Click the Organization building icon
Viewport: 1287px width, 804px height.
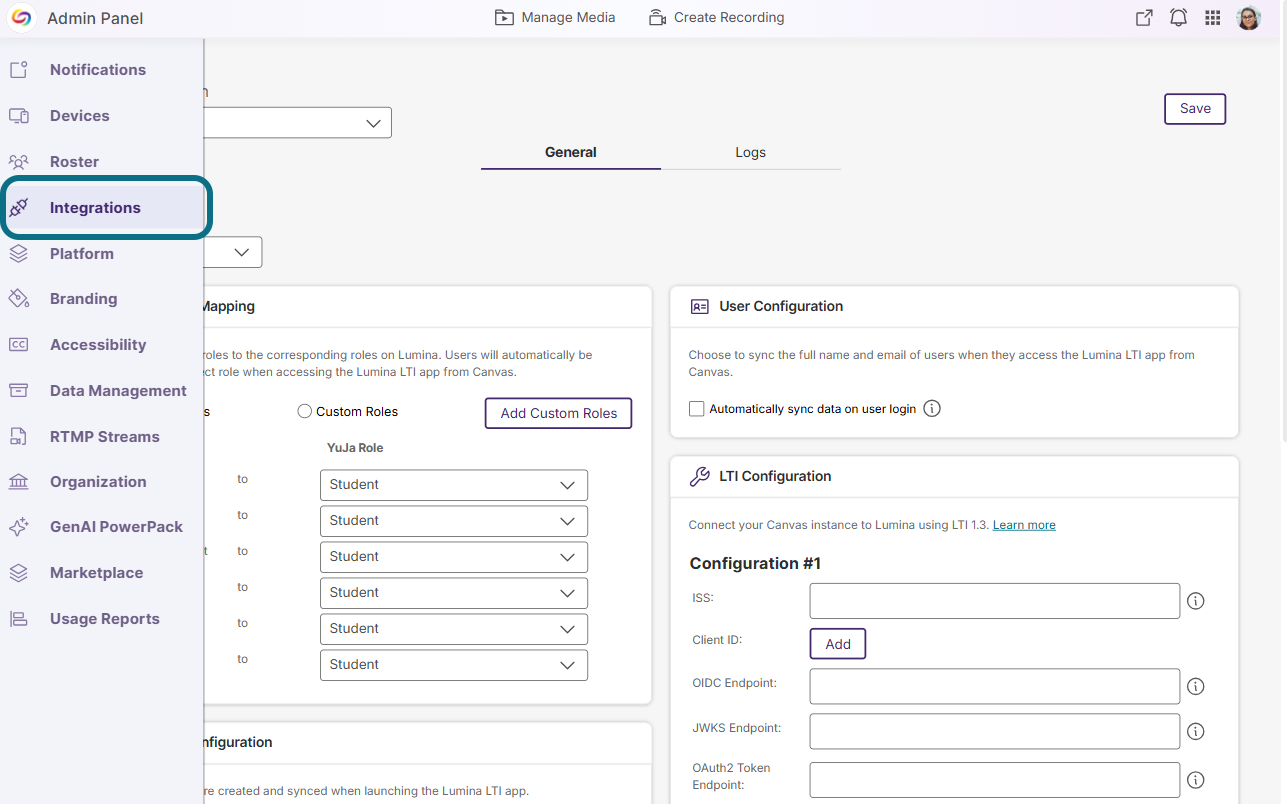18,482
